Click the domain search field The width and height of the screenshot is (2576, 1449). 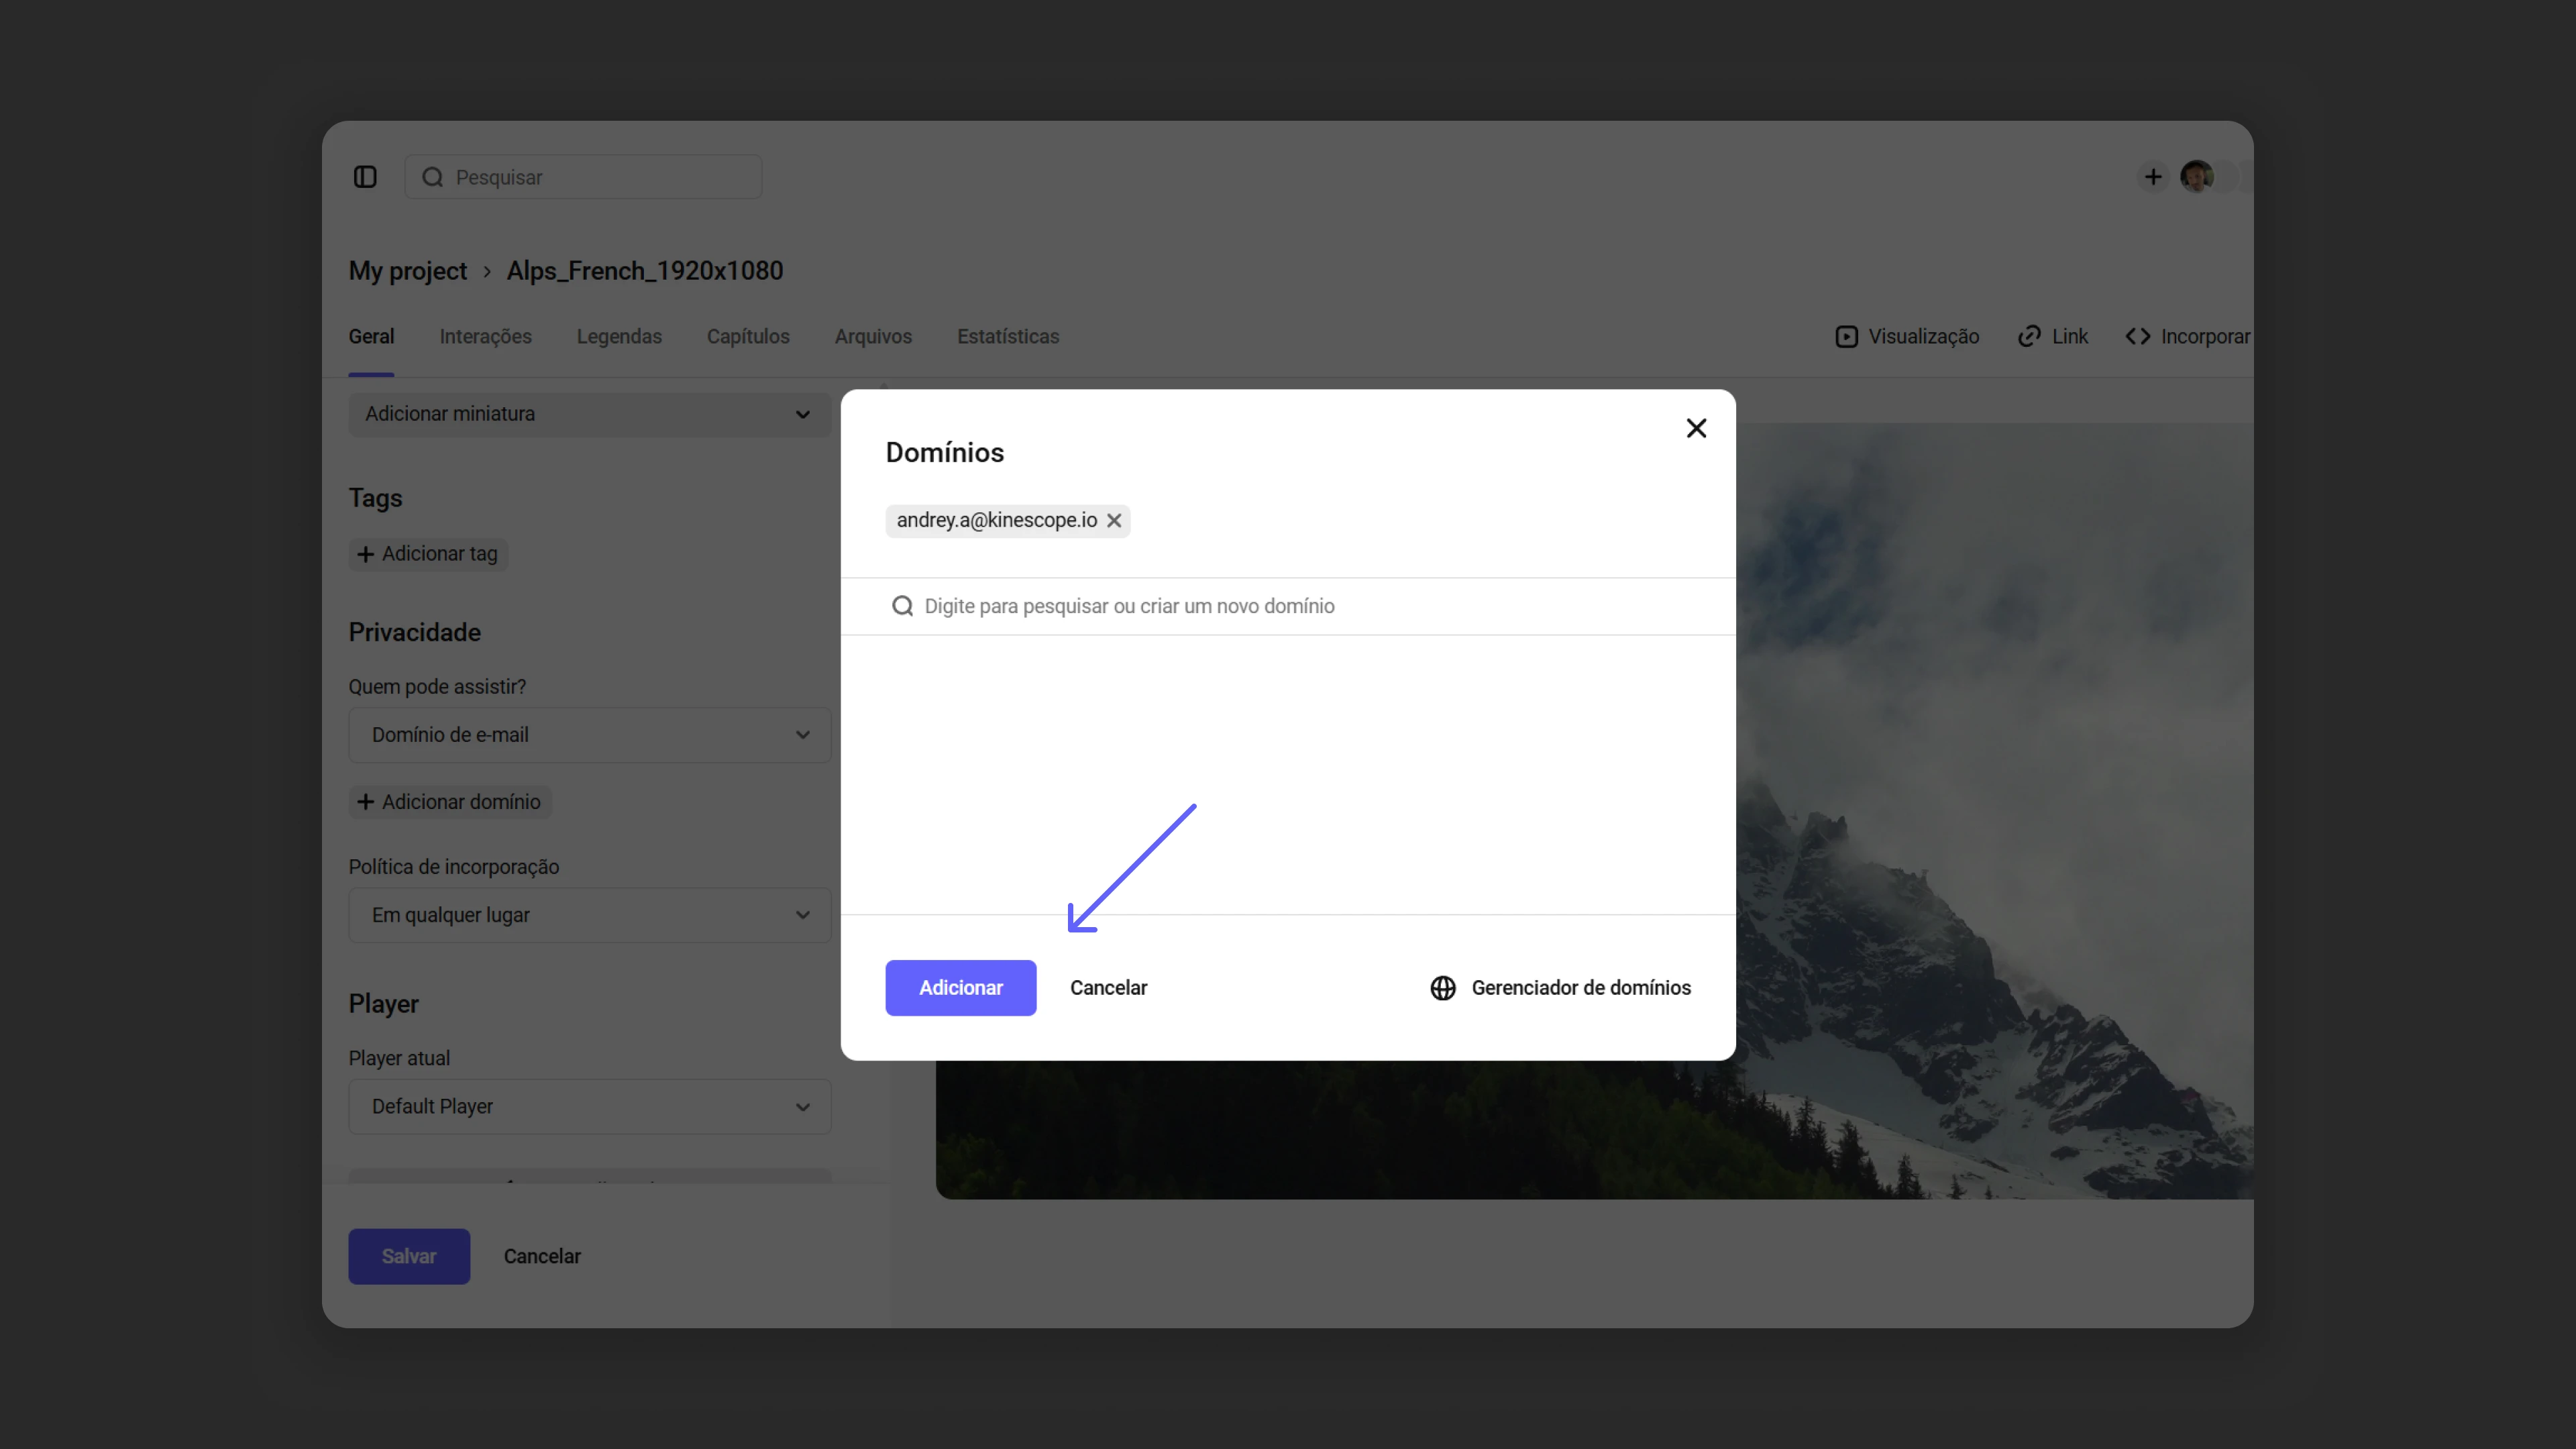[1288, 606]
